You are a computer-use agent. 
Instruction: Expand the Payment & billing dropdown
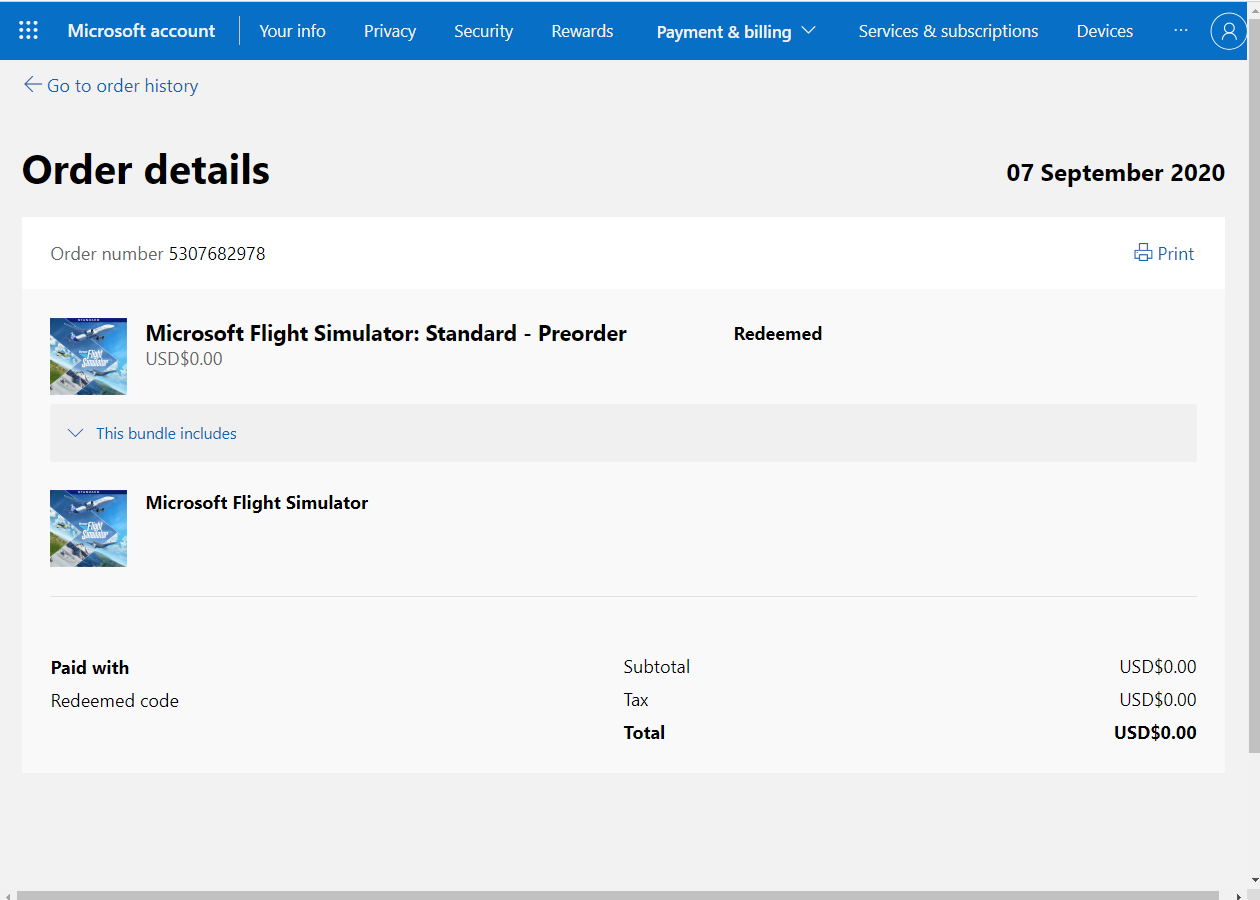tap(736, 31)
